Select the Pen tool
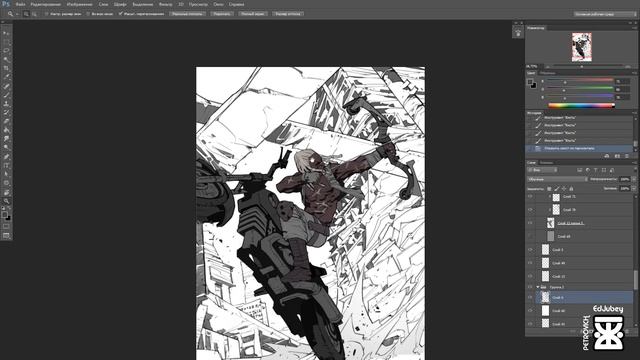Image resolution: width=640 pixels, height=360 pixels. 6,157
